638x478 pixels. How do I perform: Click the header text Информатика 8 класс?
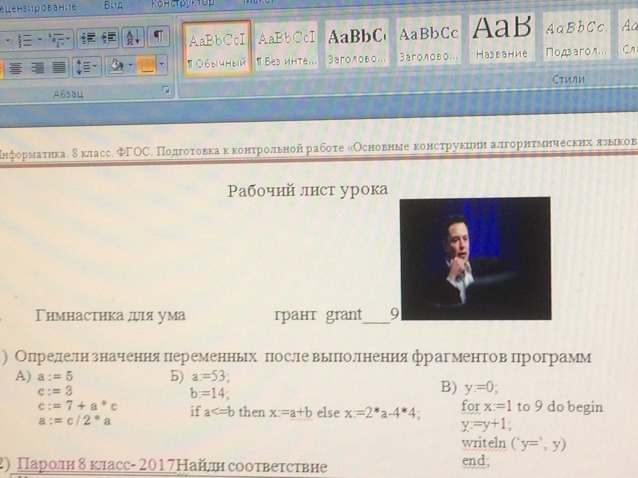click(x=55, y=155)
